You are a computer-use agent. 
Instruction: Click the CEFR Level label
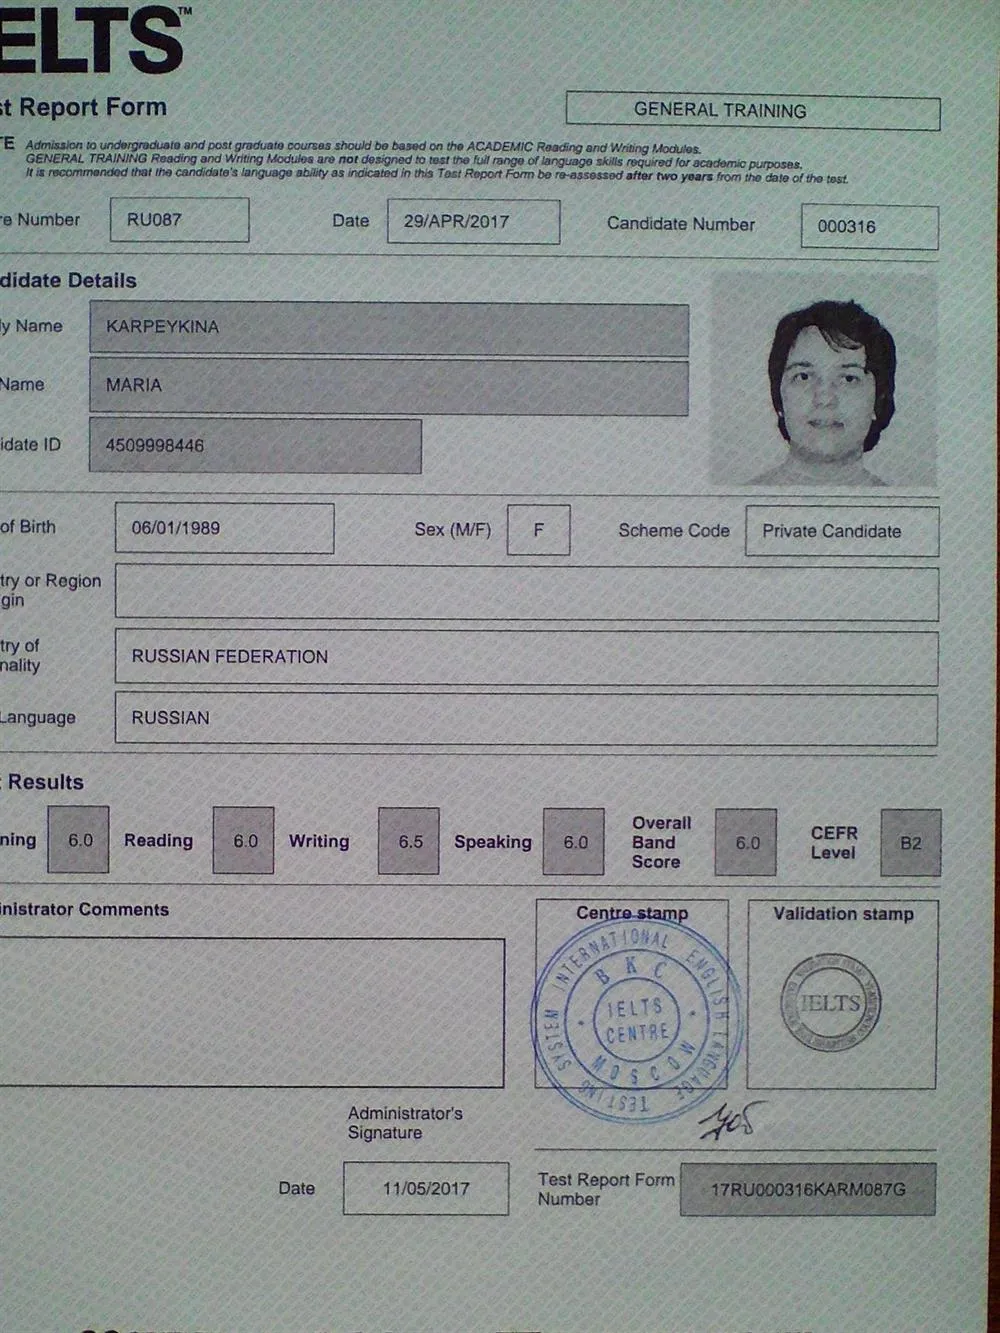[x=834, y=843]
